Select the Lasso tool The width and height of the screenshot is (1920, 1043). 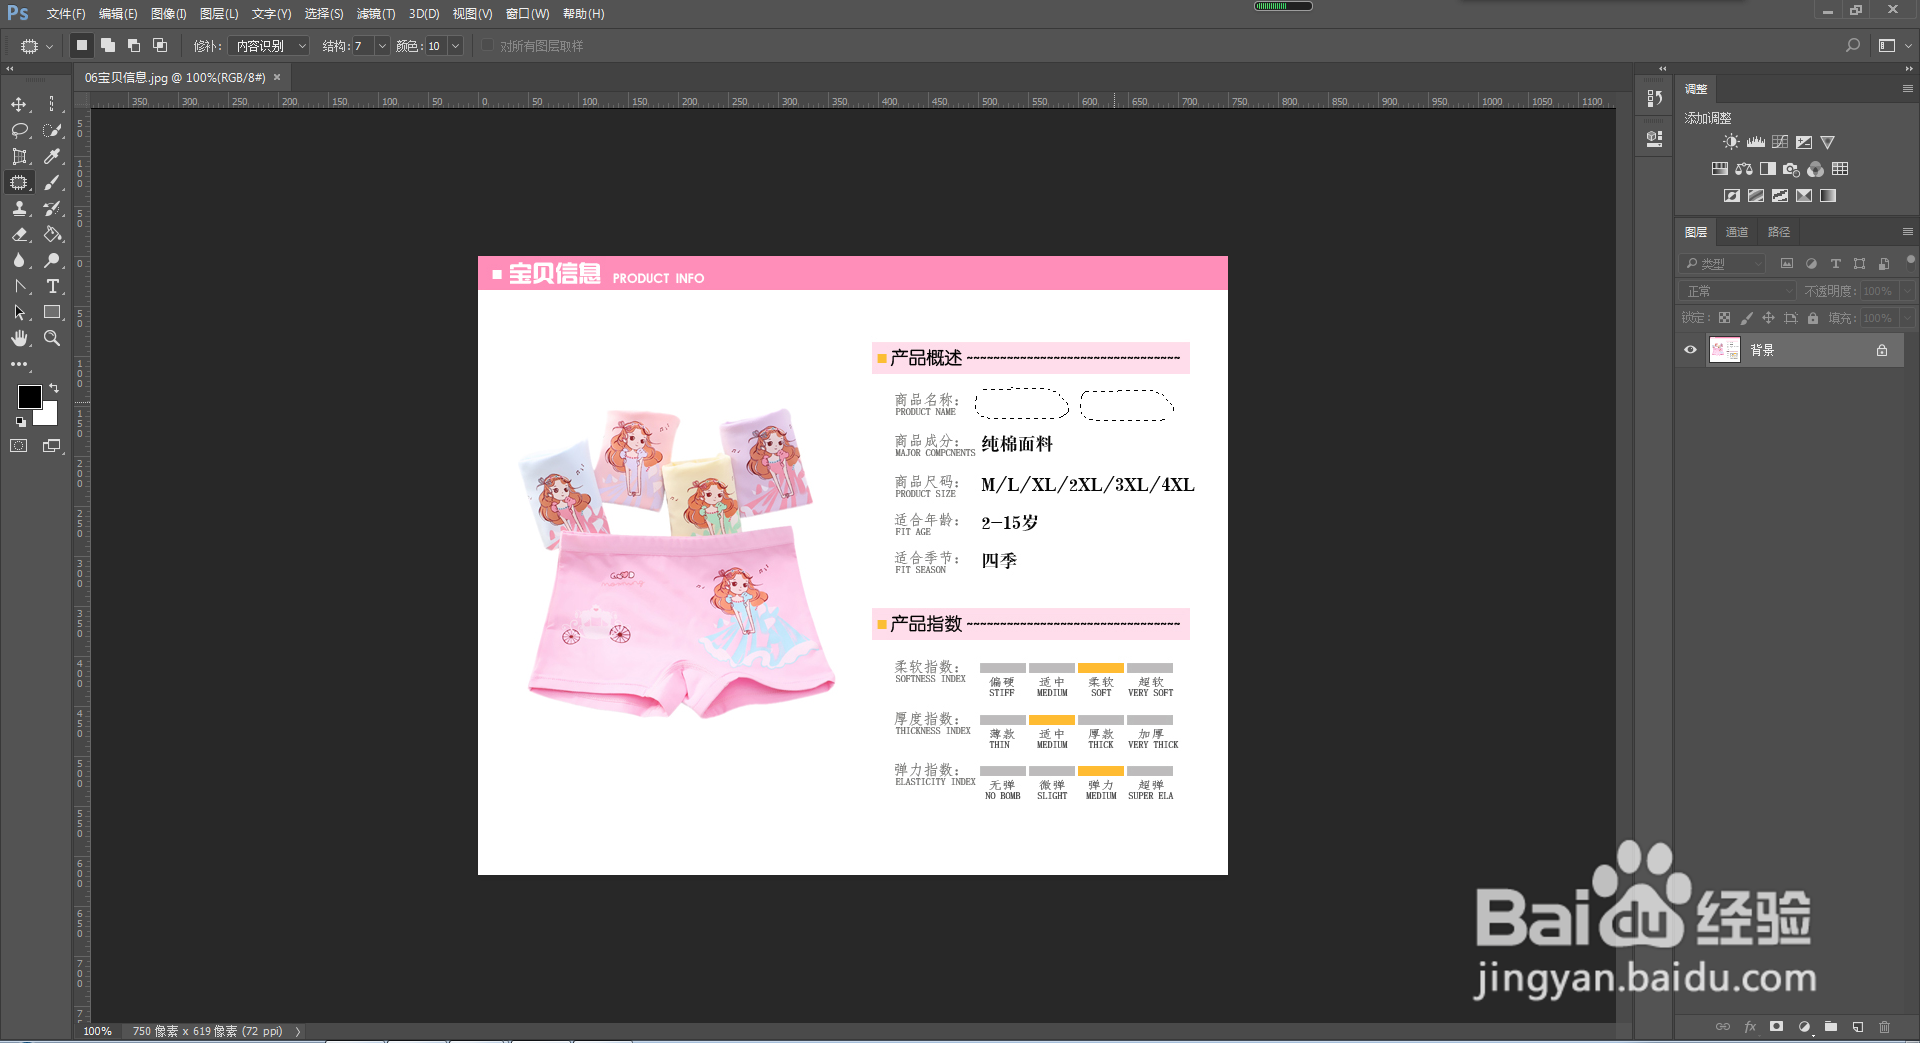pos(19,130)
